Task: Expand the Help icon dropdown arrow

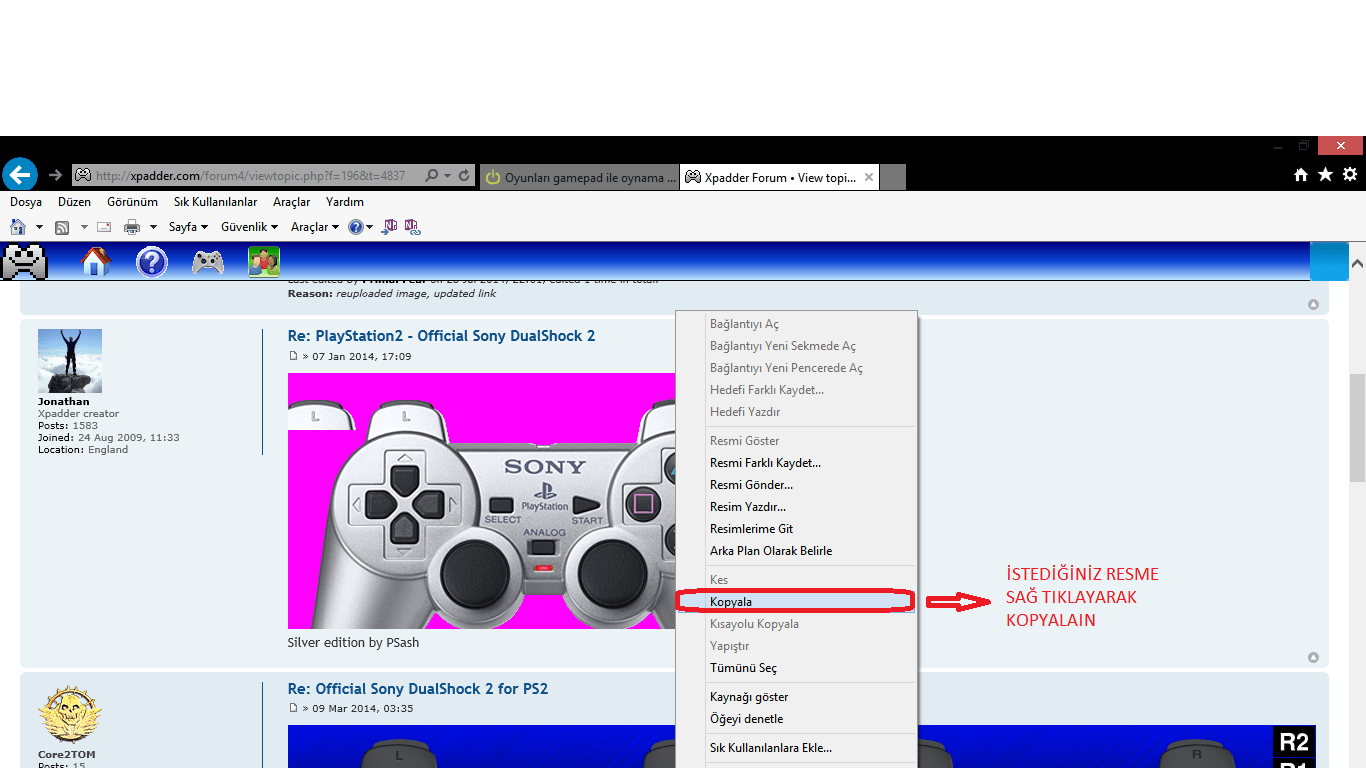Action: [x=369, y=227]
